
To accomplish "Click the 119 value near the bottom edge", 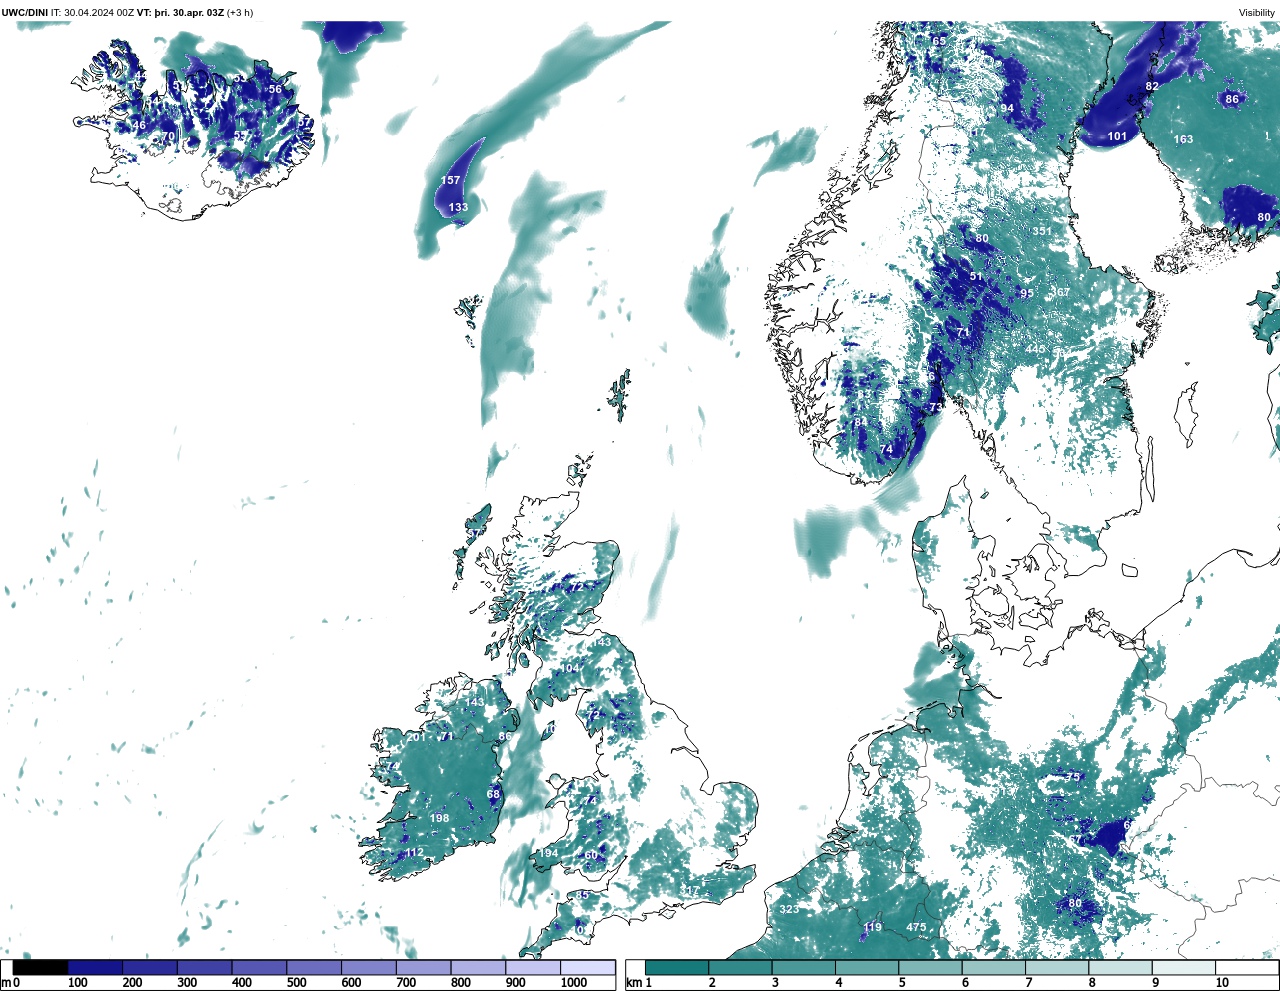I will tap(873, 928).
